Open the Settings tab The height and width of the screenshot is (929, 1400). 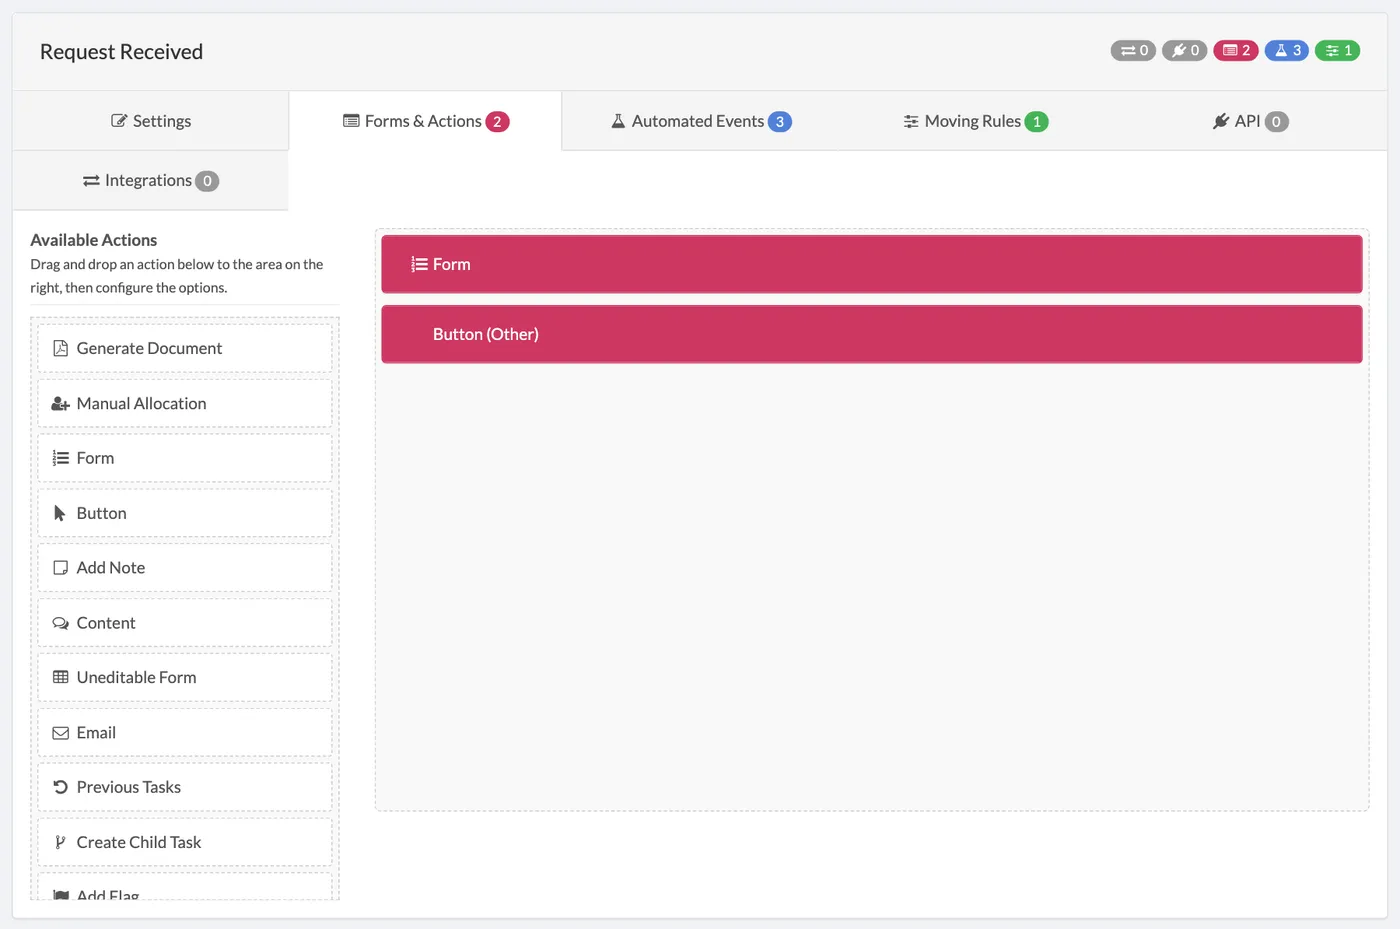(151, 121)
